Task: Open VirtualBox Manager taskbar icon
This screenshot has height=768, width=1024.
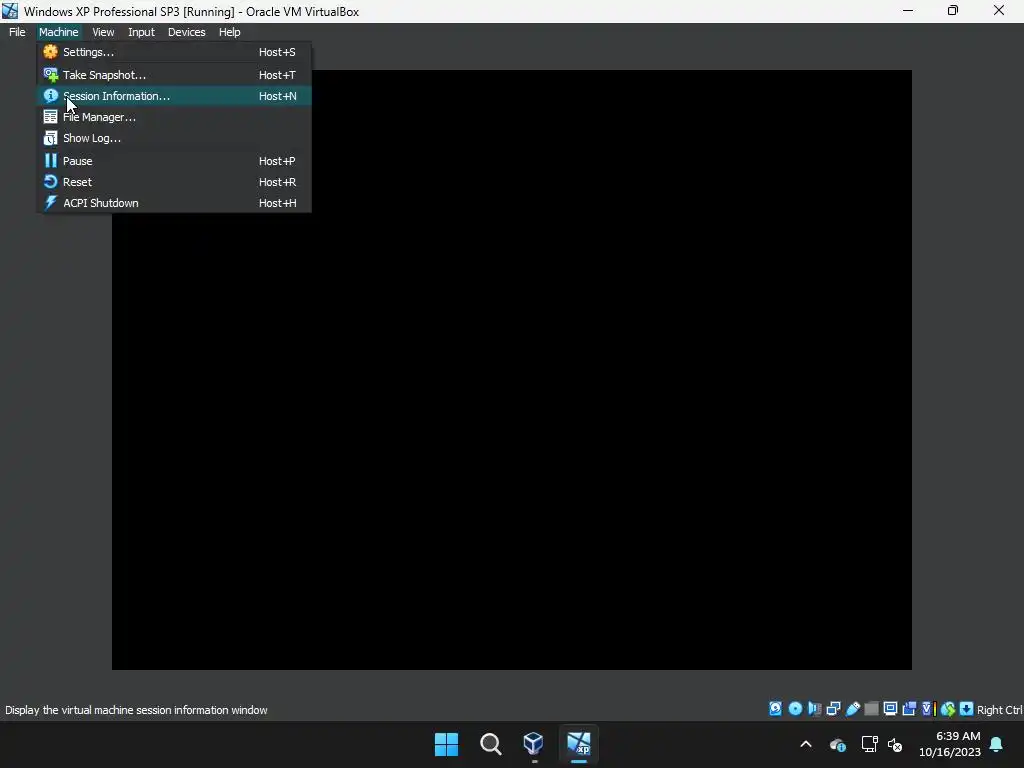Action: click(534, 743)
